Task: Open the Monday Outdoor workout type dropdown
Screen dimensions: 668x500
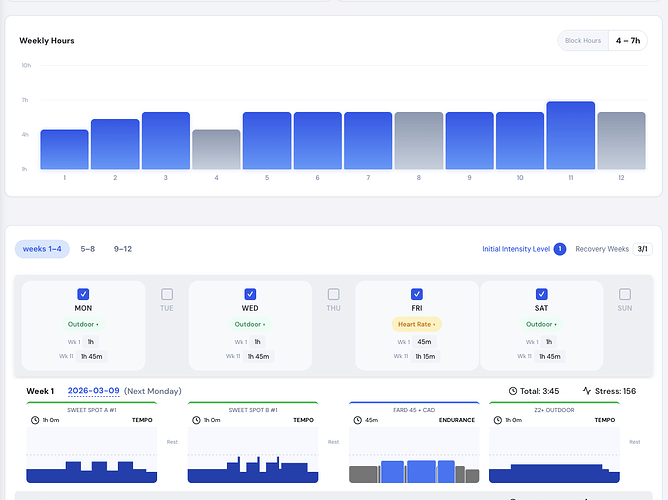Action: [83, 324]
